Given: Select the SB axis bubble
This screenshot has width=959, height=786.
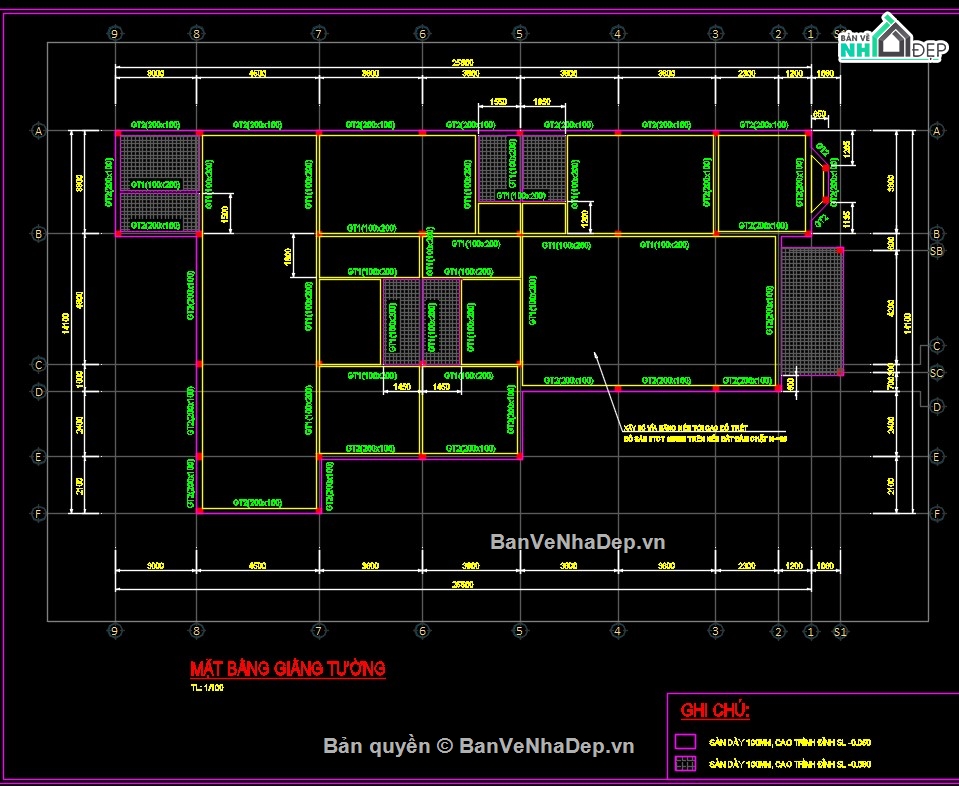Looking at the screenshot, I should coord(936,251).
